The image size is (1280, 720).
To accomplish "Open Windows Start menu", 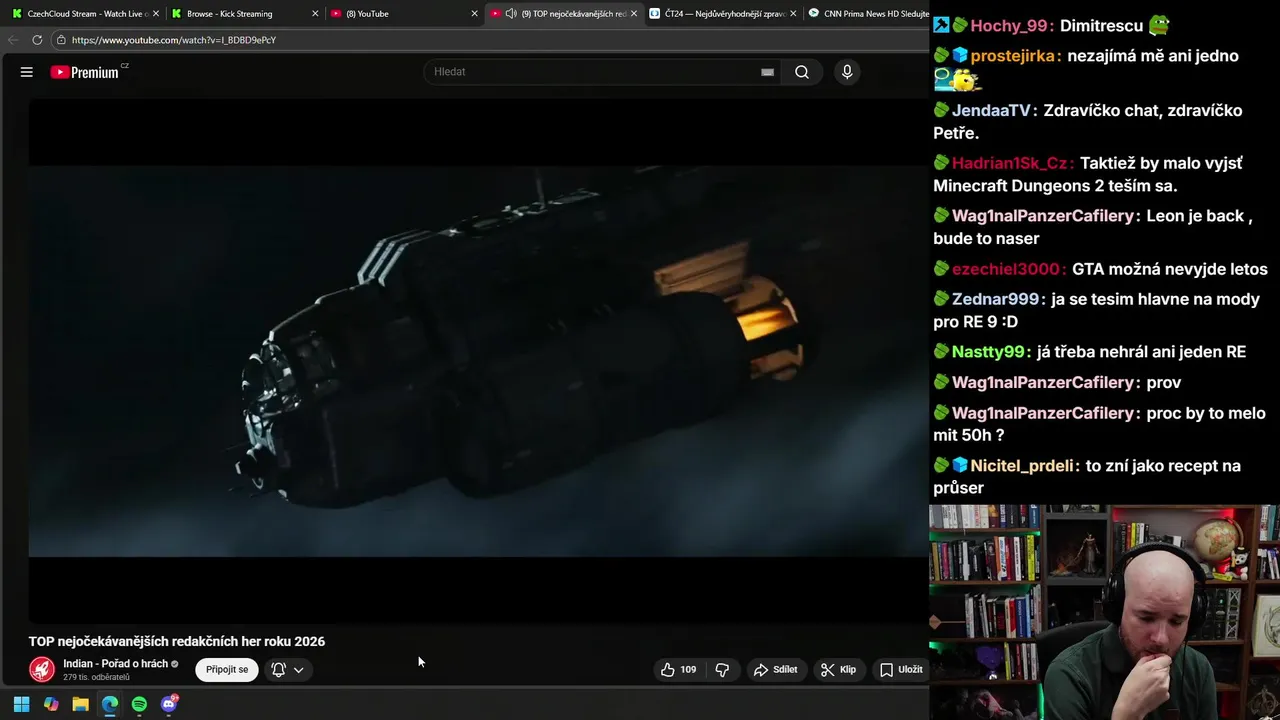I will 21,704.
